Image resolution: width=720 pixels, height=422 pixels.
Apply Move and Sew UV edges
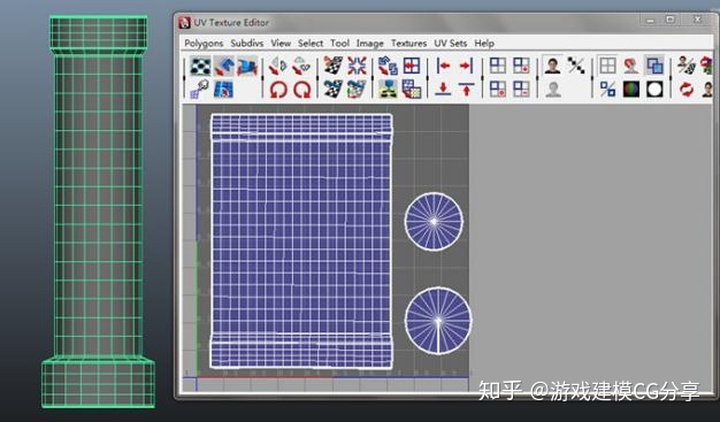(357, 89)
